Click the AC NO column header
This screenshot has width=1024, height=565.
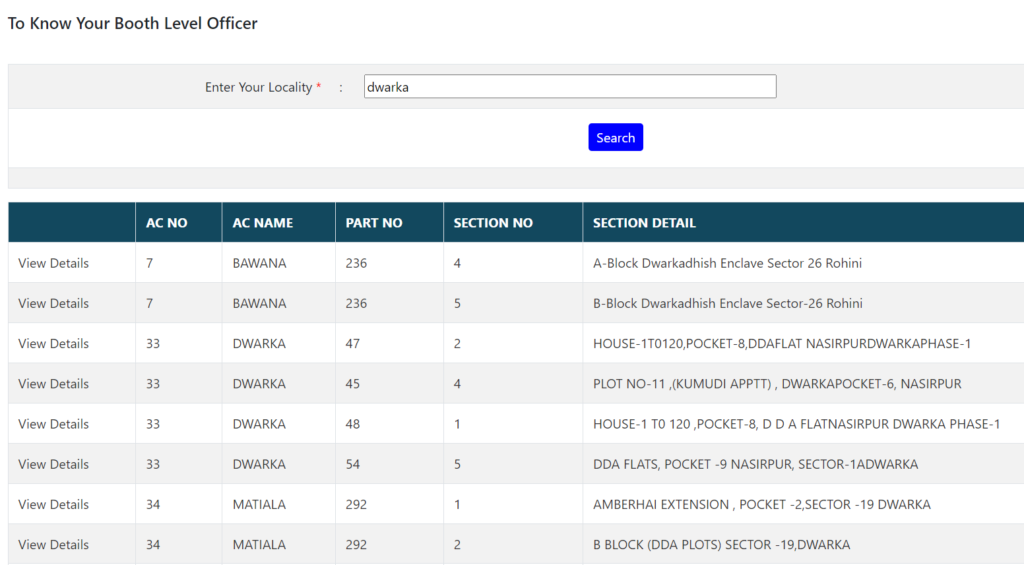(167, 223)
